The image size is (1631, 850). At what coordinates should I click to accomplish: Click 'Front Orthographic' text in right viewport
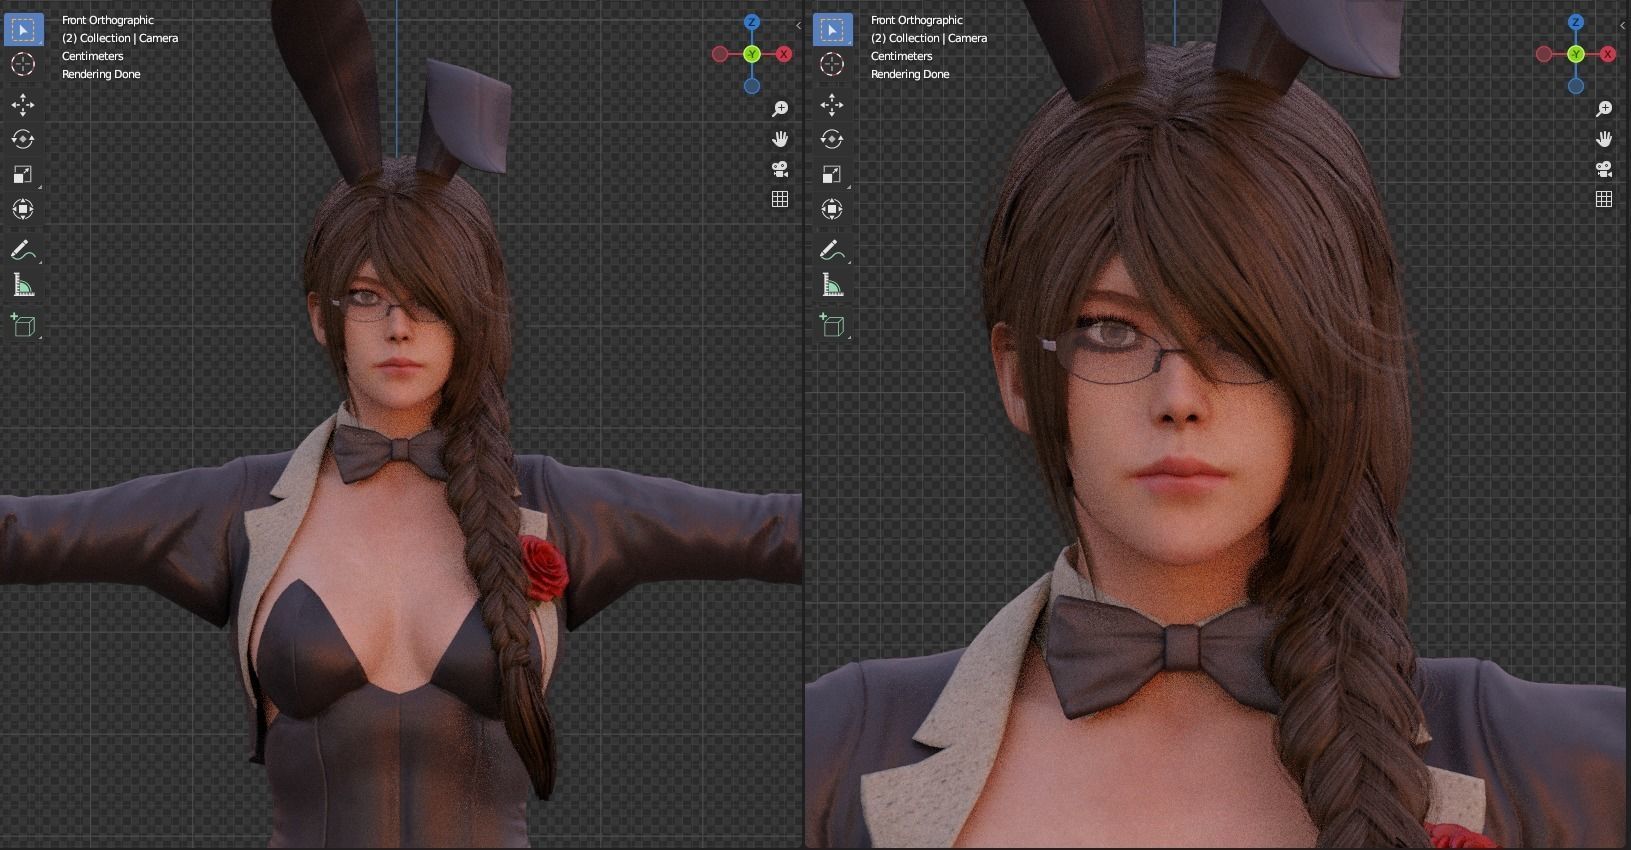[917, 20]
